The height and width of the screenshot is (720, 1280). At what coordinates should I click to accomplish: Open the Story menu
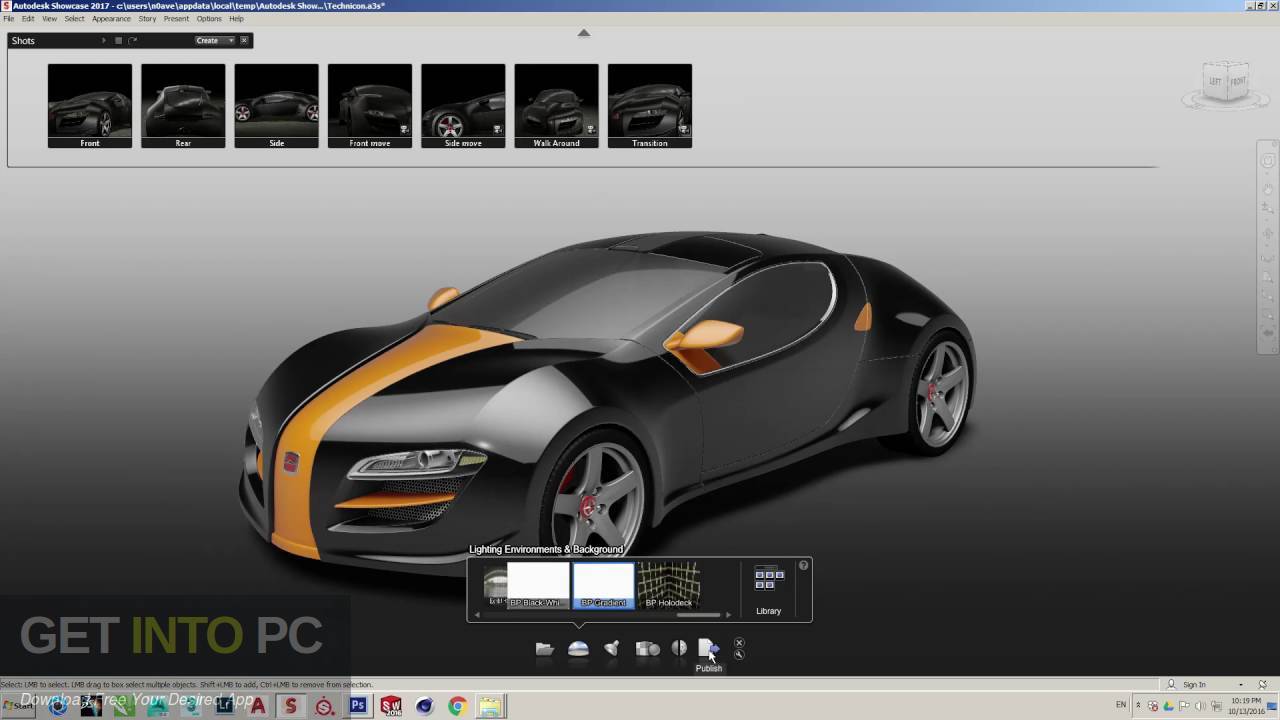click(147, 19)
